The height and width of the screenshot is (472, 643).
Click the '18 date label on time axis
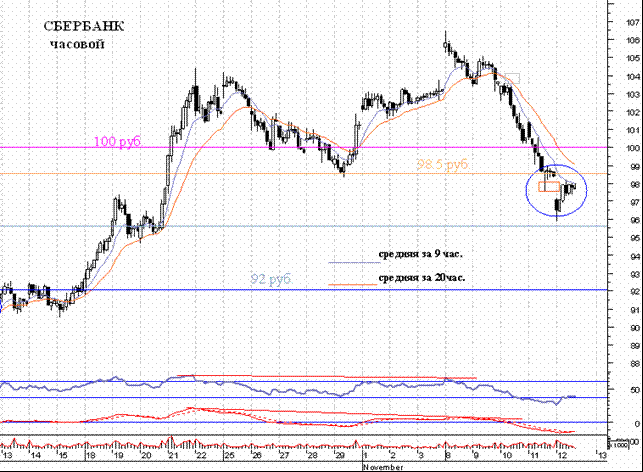(89, 455)
